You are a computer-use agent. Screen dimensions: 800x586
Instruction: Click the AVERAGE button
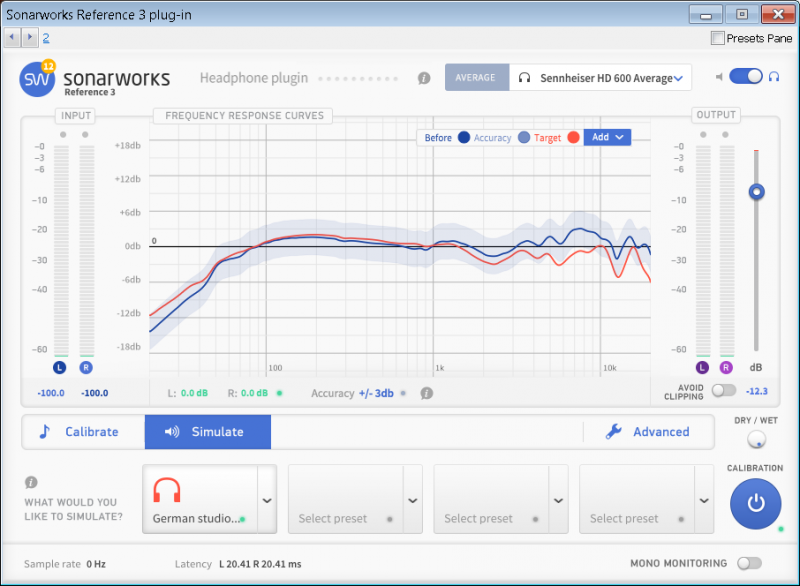pos(476,78)
